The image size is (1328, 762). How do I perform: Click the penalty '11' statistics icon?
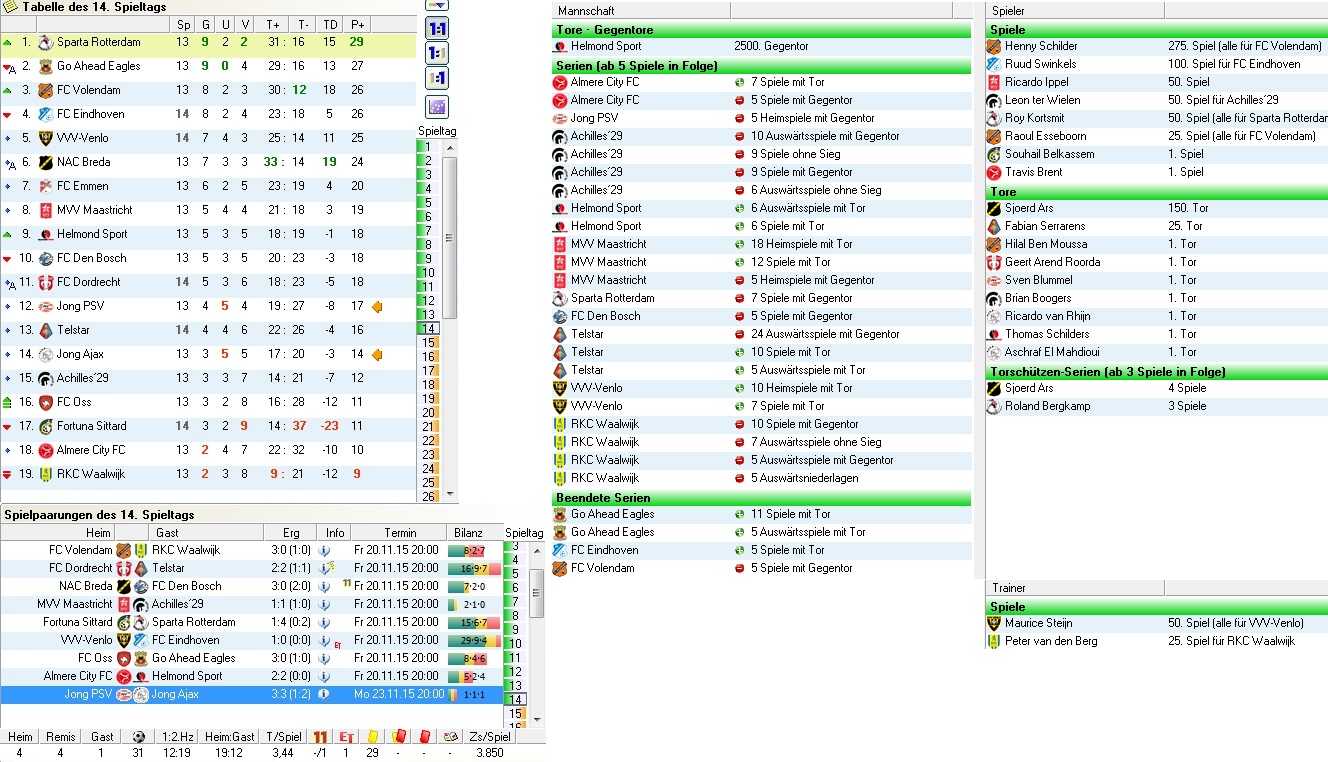click(321, 737)
